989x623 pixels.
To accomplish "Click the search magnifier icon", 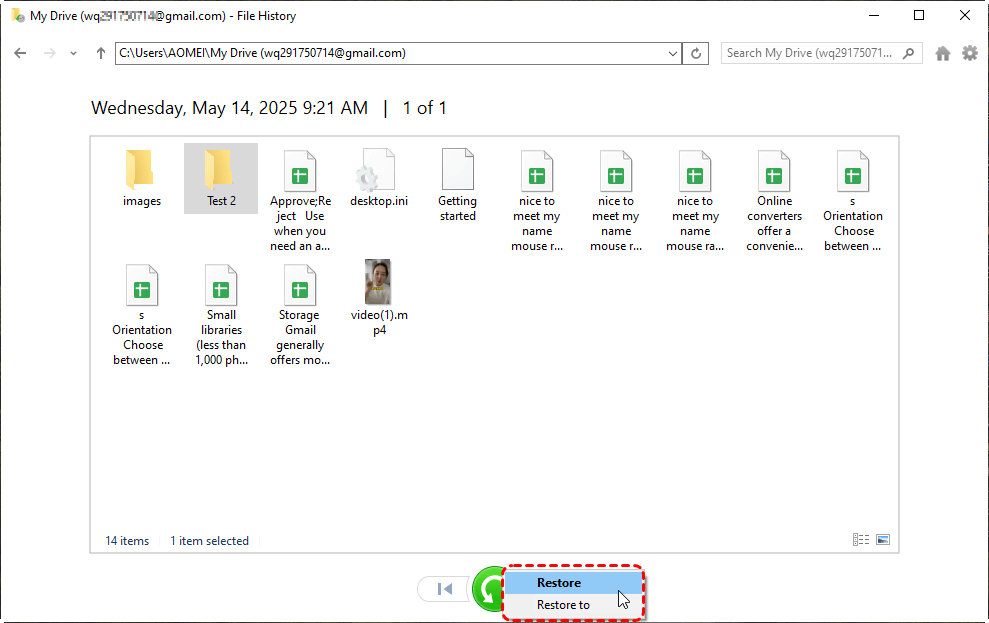I will (x=908, y=53).
